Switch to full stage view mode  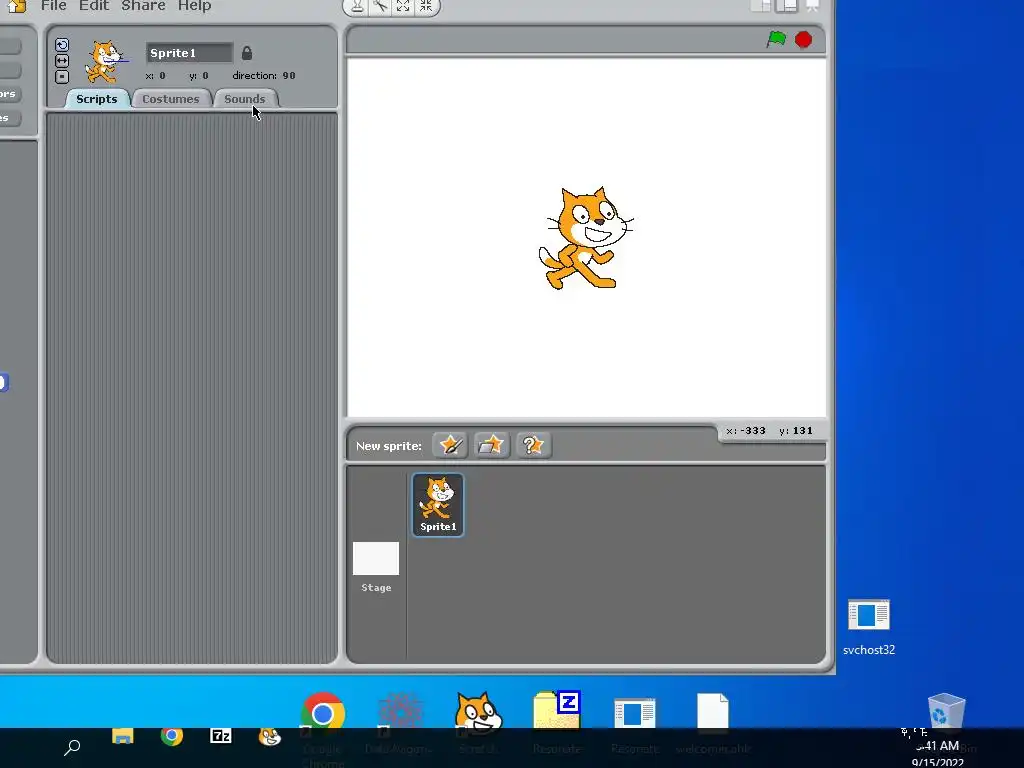[787, 6]
